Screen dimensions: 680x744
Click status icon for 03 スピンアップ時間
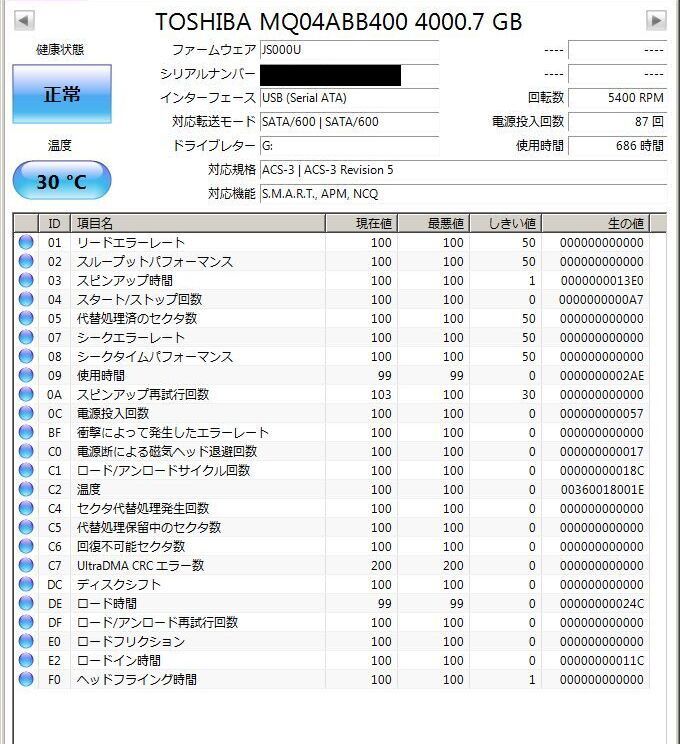point(26,280)
